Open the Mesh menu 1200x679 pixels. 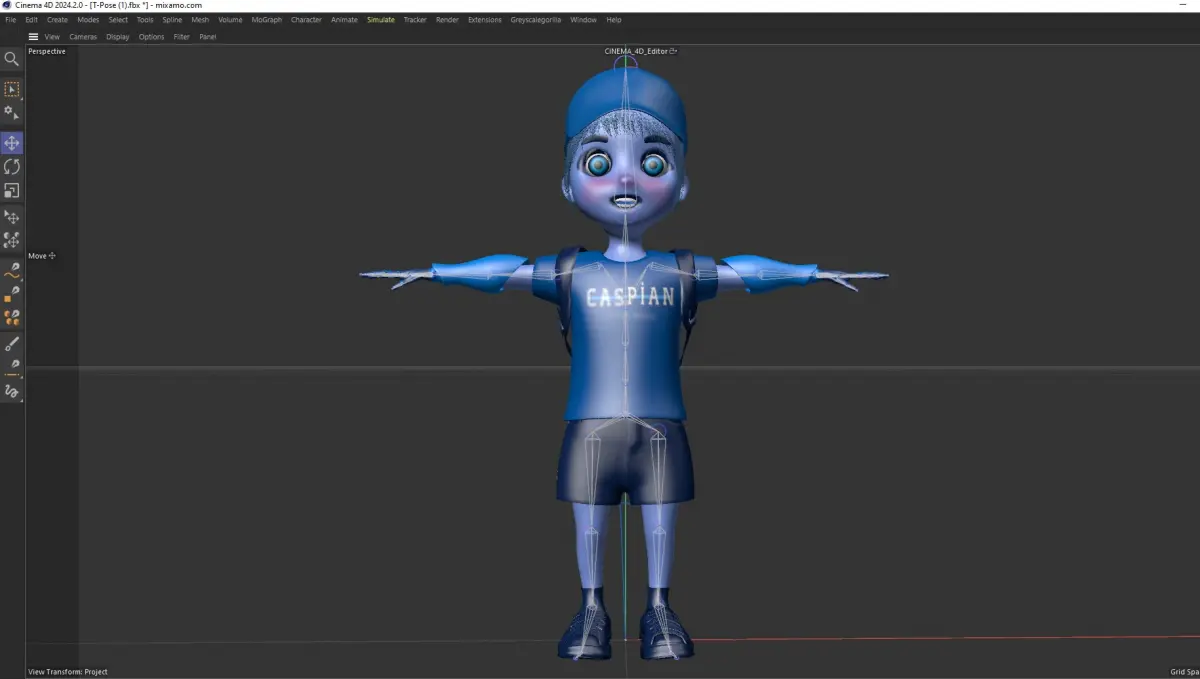[201, 20]
